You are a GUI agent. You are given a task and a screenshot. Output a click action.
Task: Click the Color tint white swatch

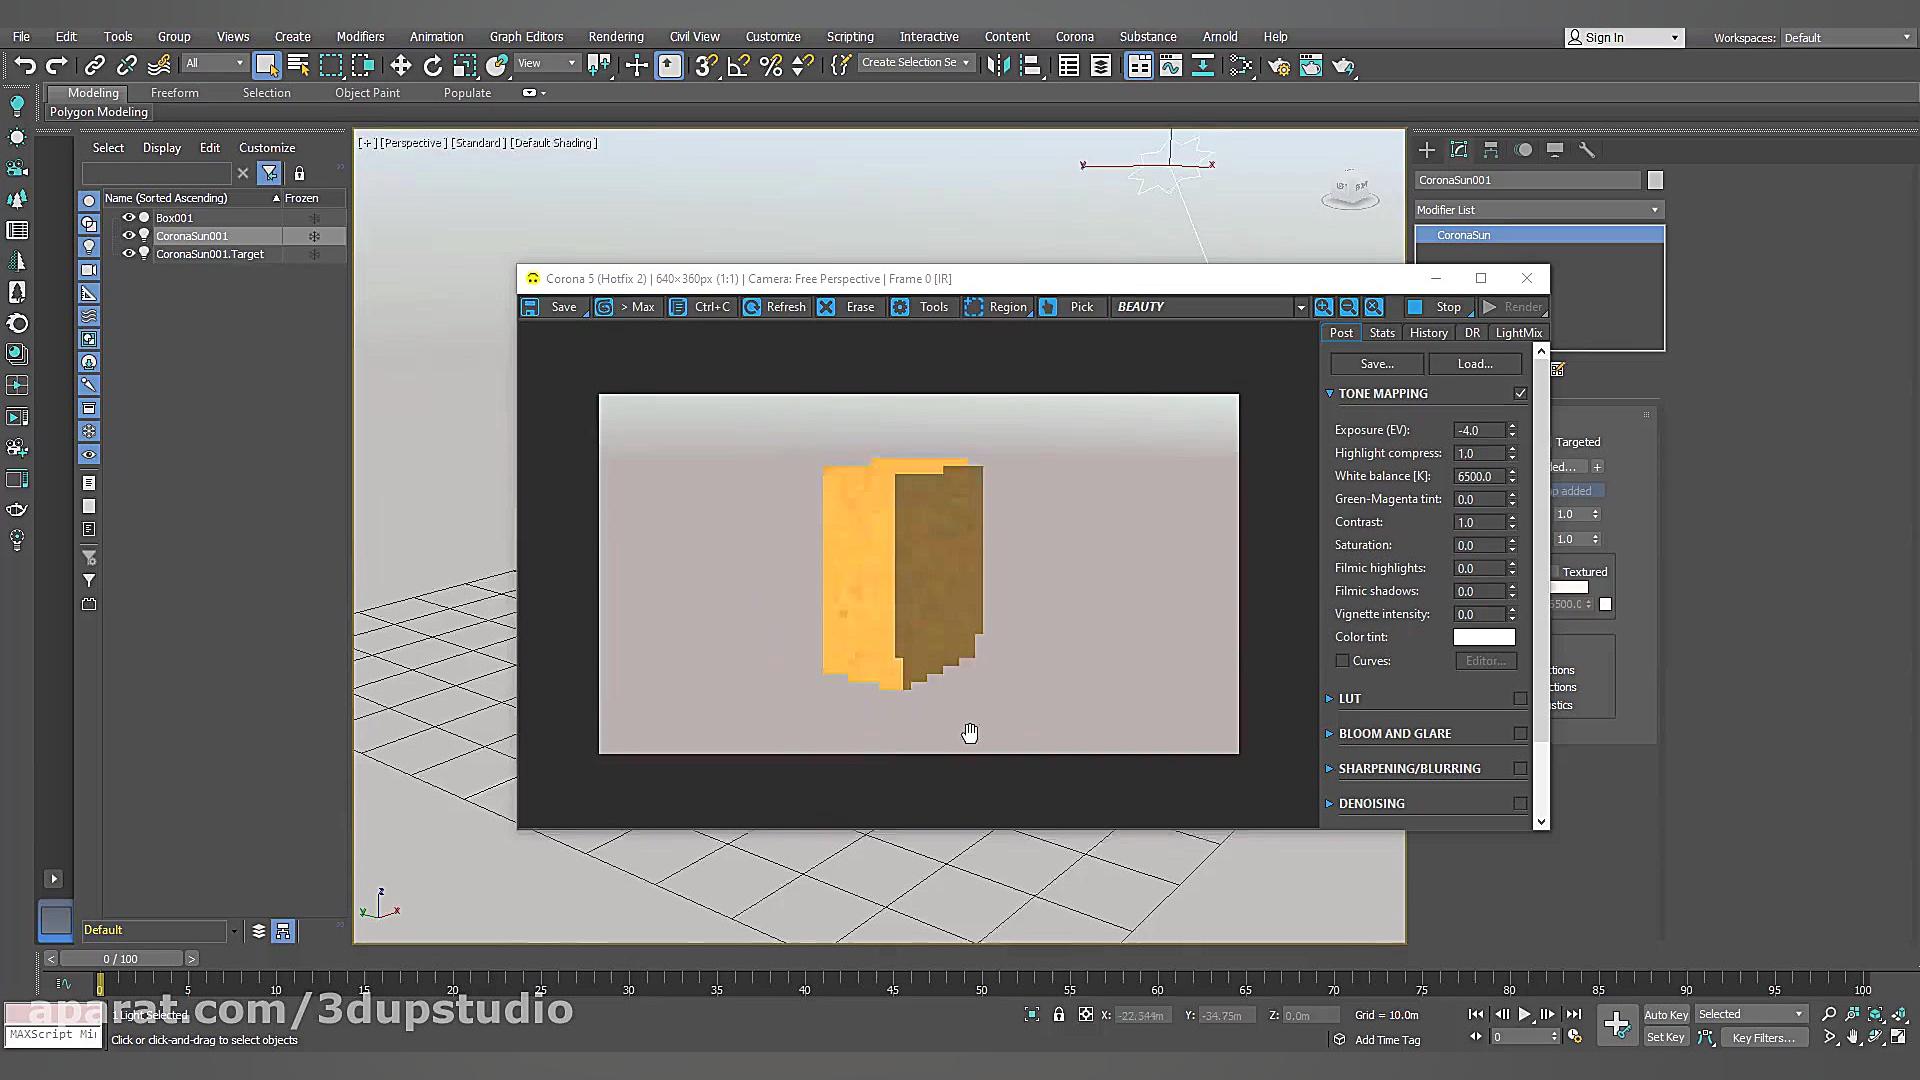point(1483,637)
